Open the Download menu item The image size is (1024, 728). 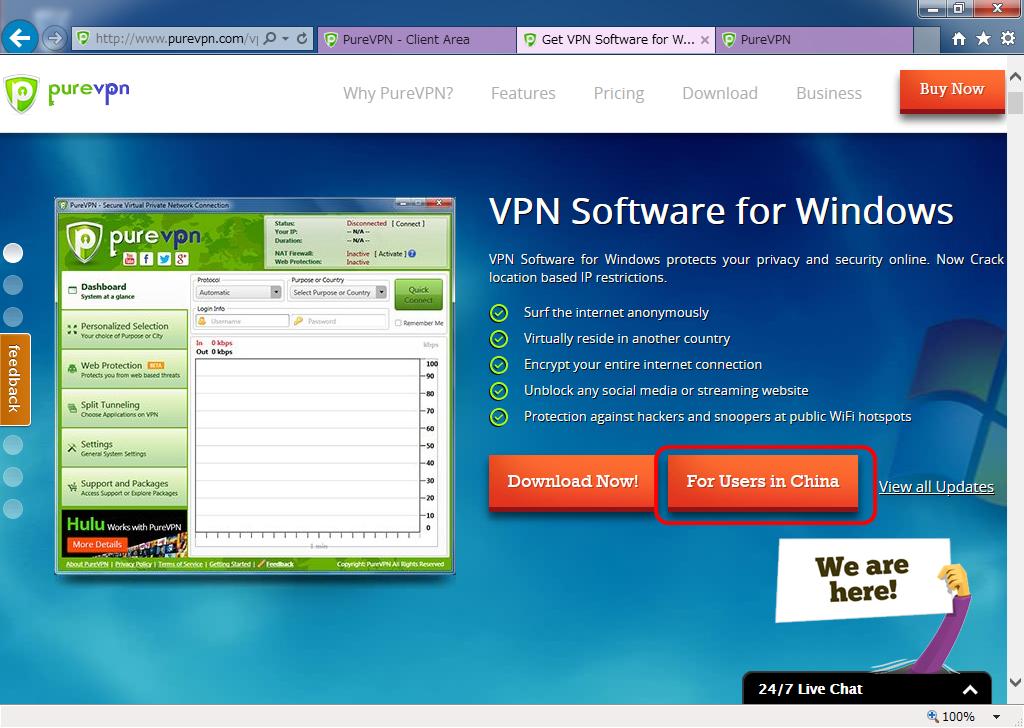tap(720, 93)
